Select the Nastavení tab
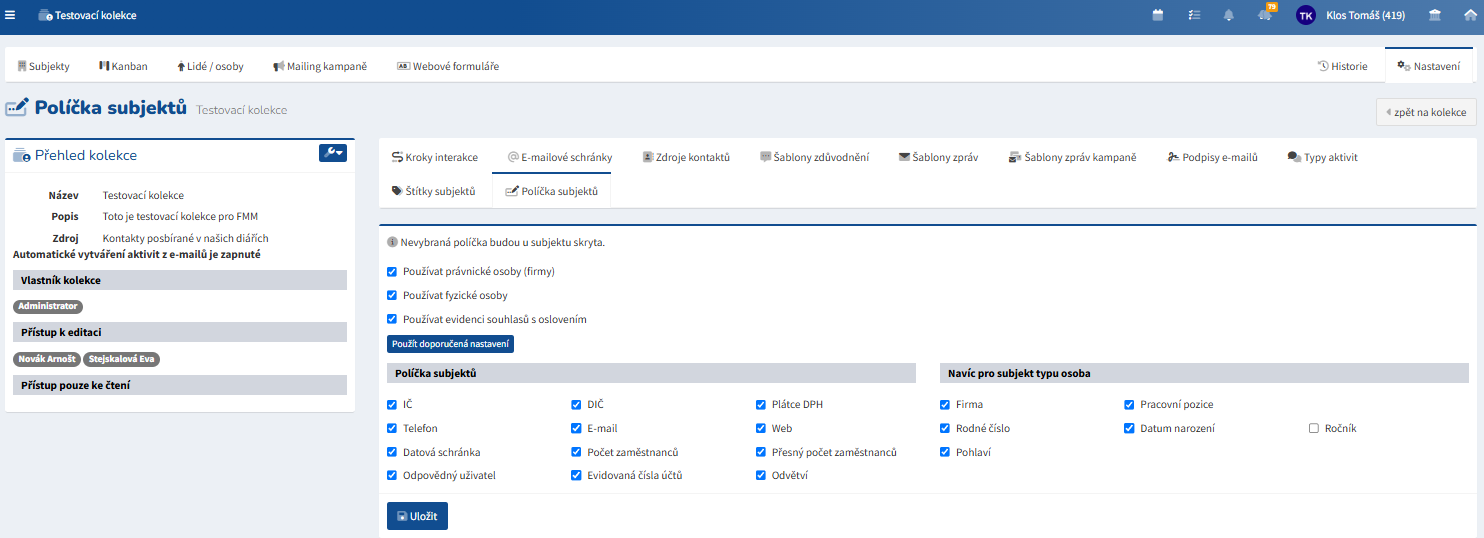The height and width of the screenshot is (538, 1484). (1428, 66)
